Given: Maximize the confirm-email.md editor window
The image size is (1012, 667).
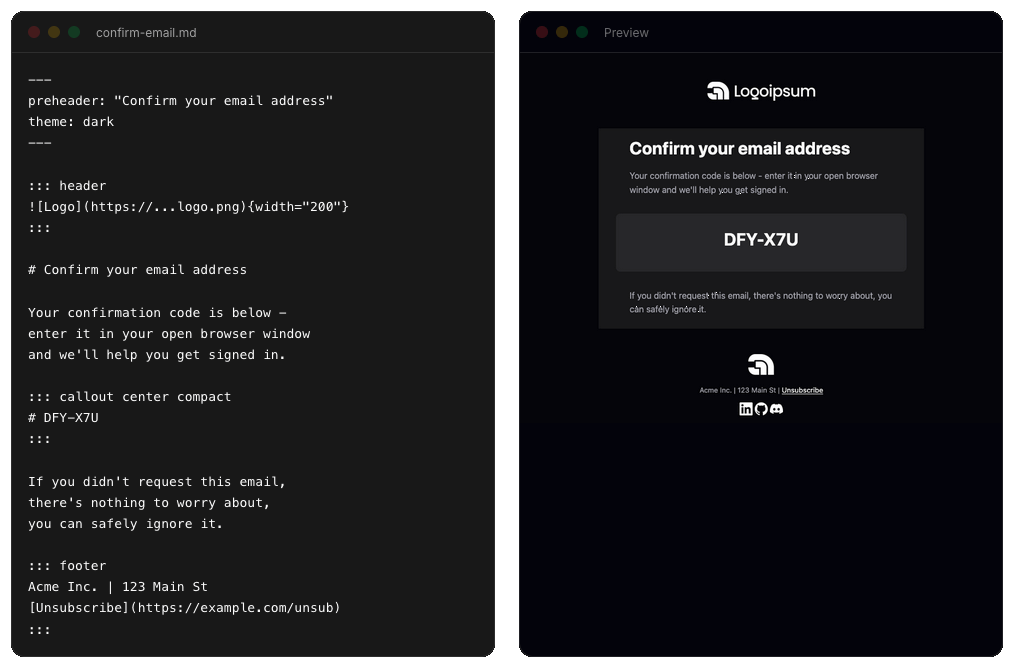Looking at the screenshot, I should [74, 32].
